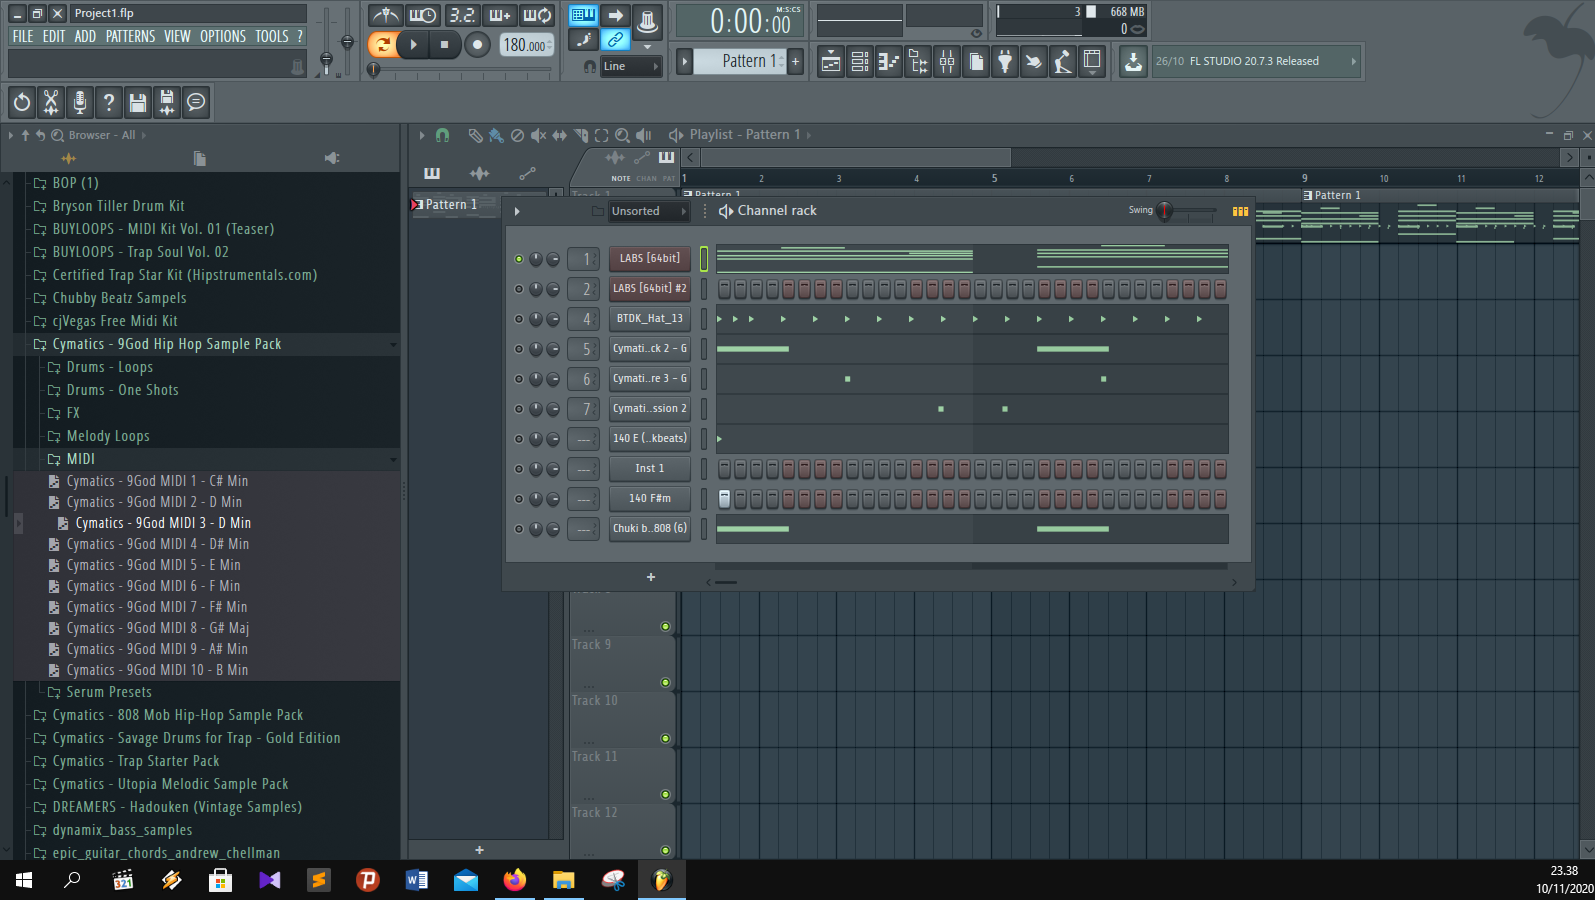Toggle multilink to controllers link icon
This screenshot has height=900, width=1595.
tap(616, 40)
